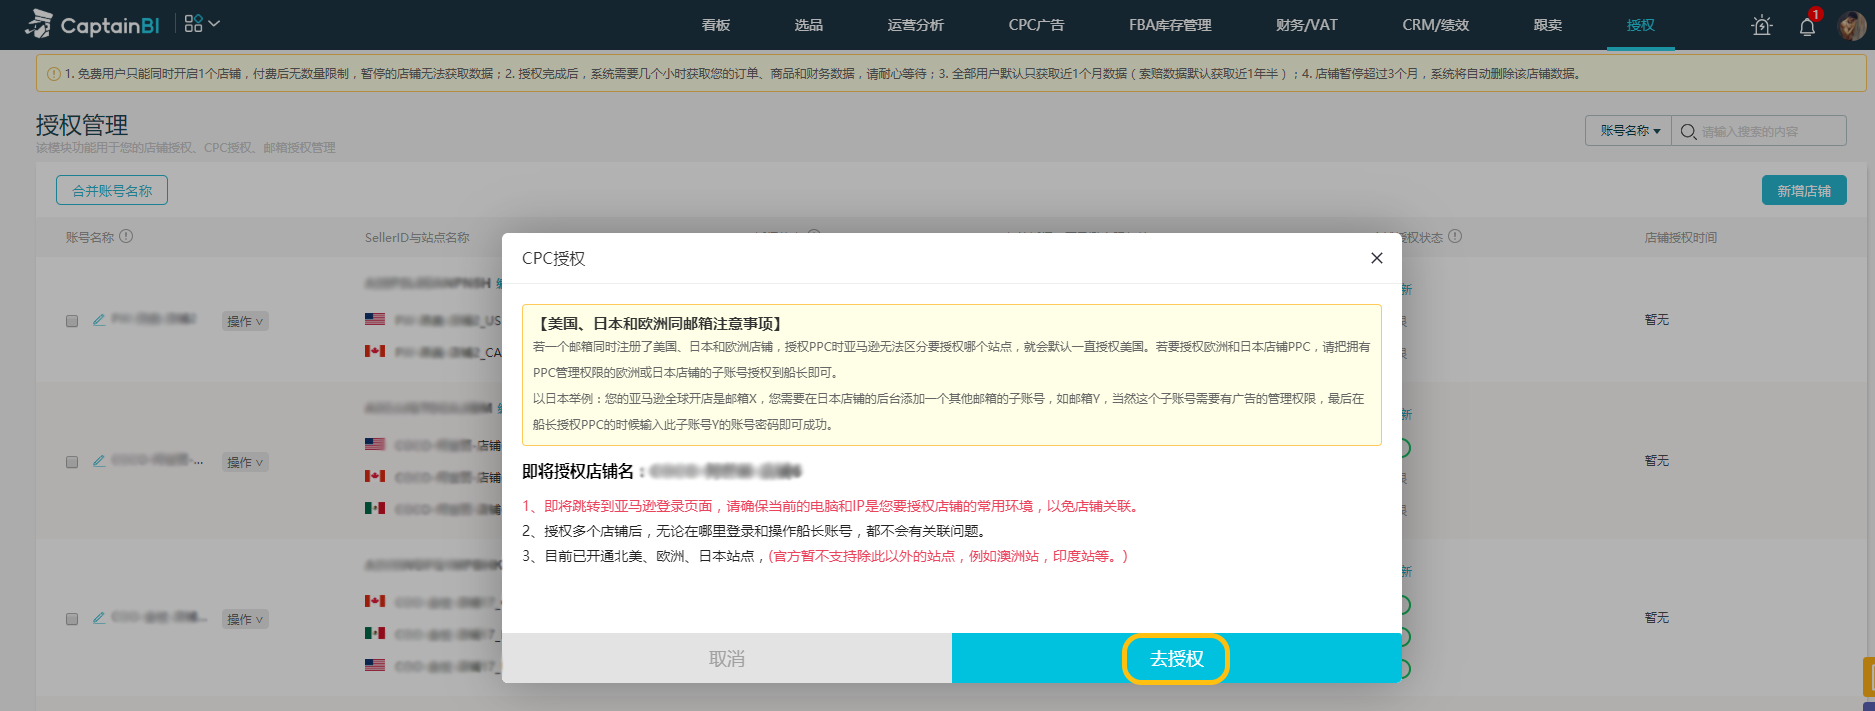
Task: Open the 看板 menu
Action: tap(716, 25)
